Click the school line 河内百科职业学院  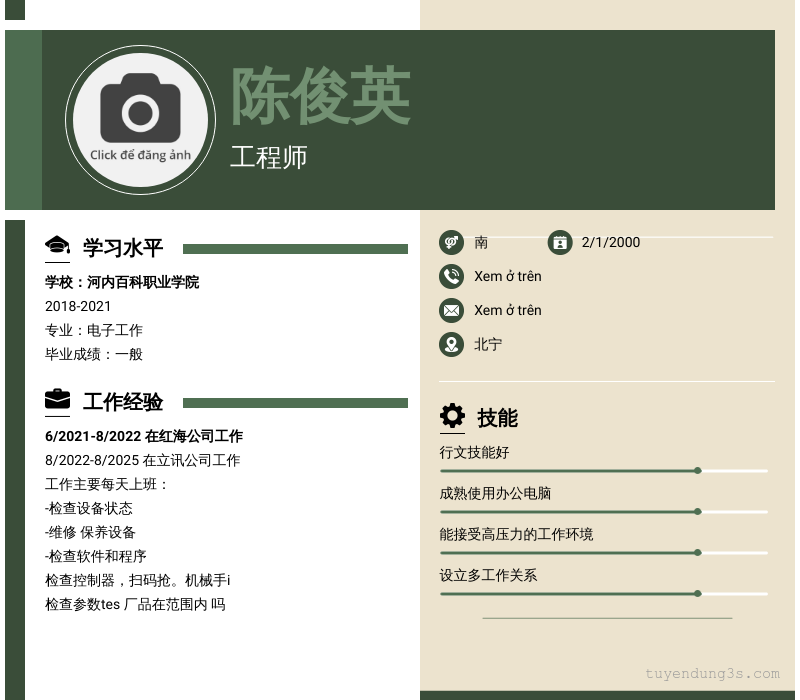[122, 282]
